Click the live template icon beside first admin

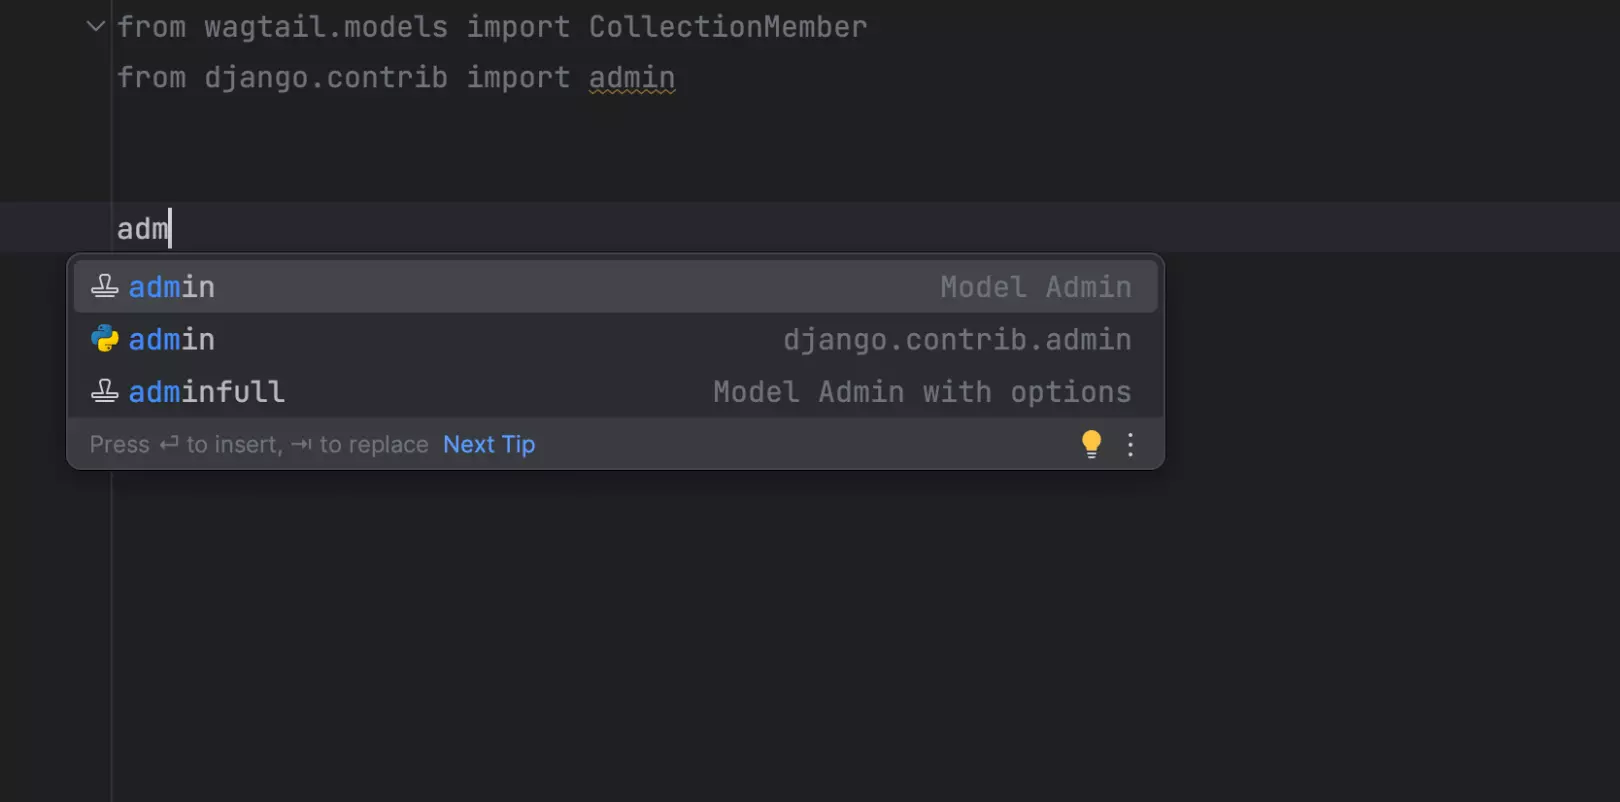click(105, 287)
